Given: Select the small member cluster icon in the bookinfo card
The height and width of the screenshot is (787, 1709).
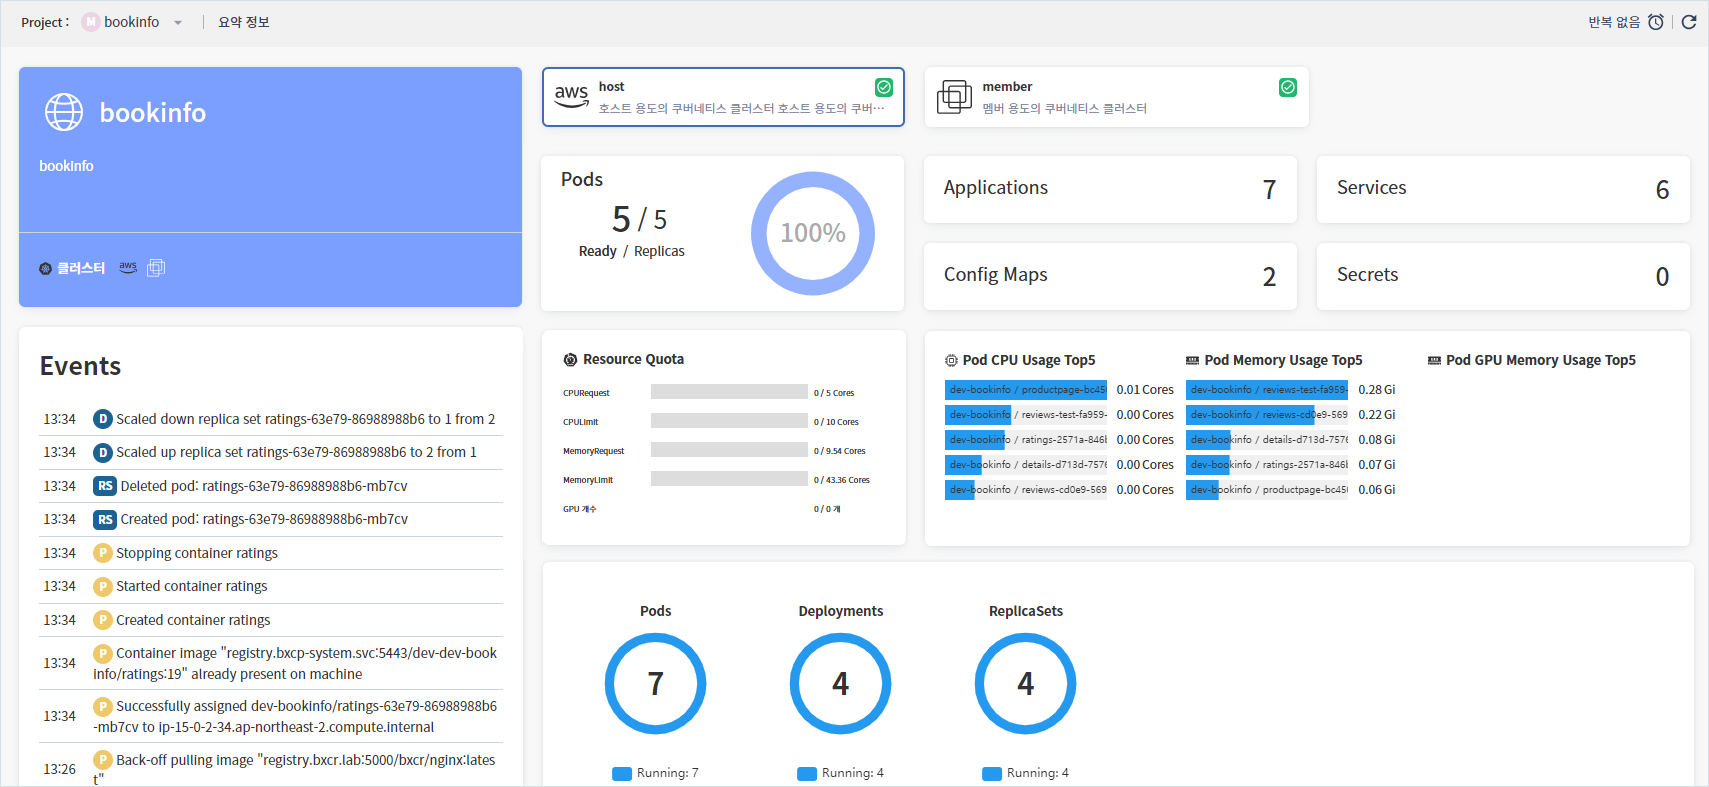Looking at the screenshot, I should pos(156,268).
